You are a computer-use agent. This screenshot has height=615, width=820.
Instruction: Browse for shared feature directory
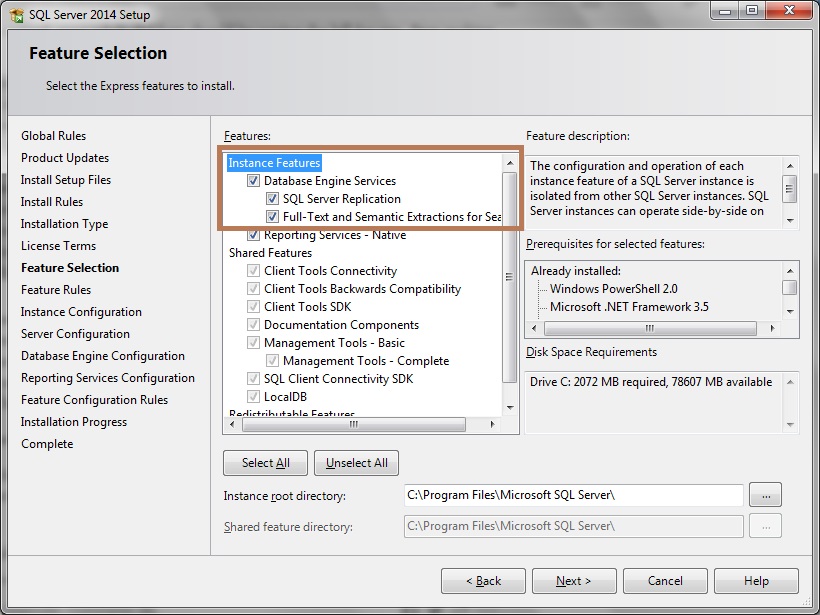(x=766, y=526)
